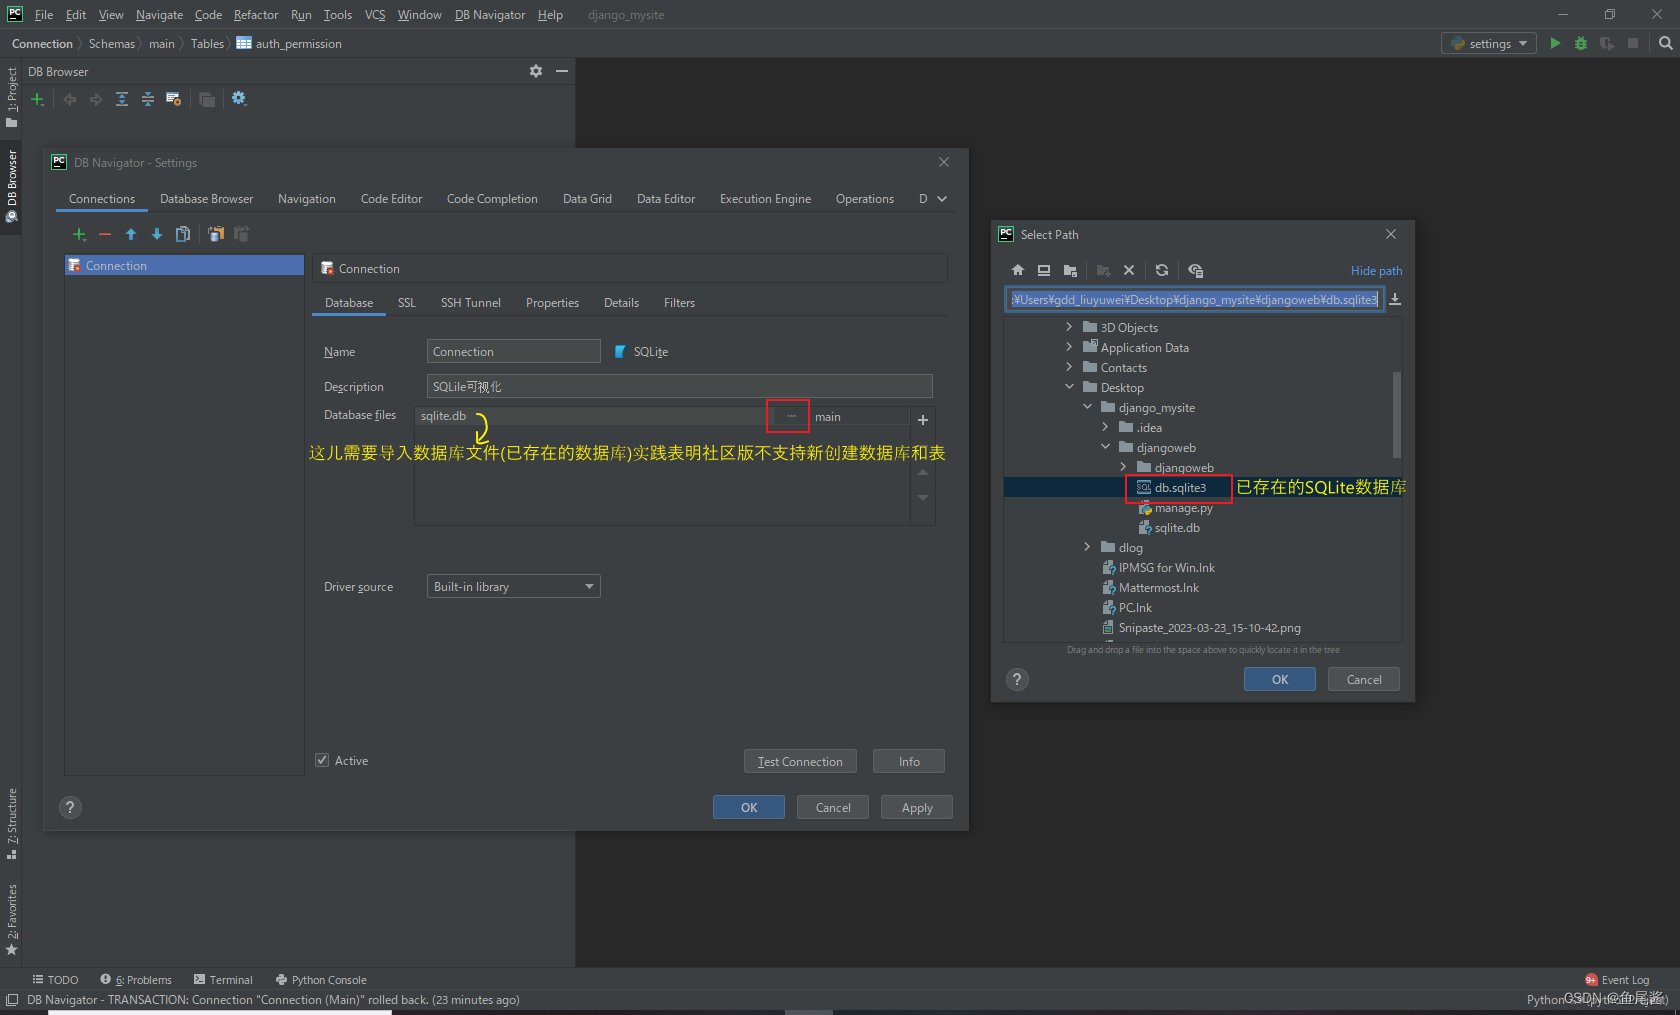Toggle show hidden files icon in Select Path
The width and height of the screenshot is (1680, 1015).
[1195, 270]
